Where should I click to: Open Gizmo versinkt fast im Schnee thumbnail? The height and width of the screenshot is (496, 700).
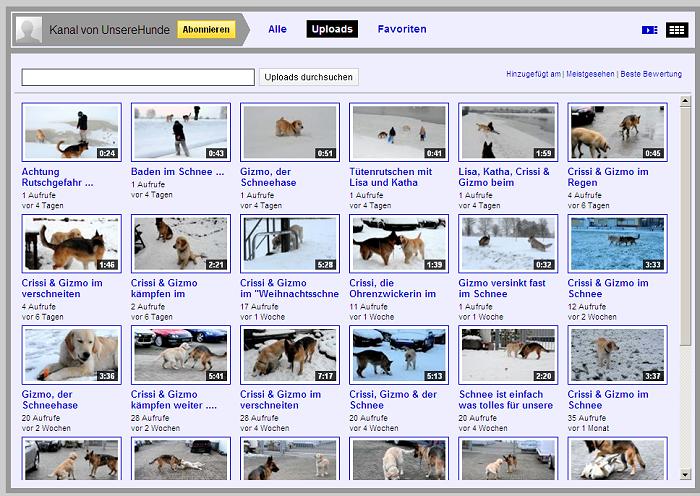pos(508,243)
